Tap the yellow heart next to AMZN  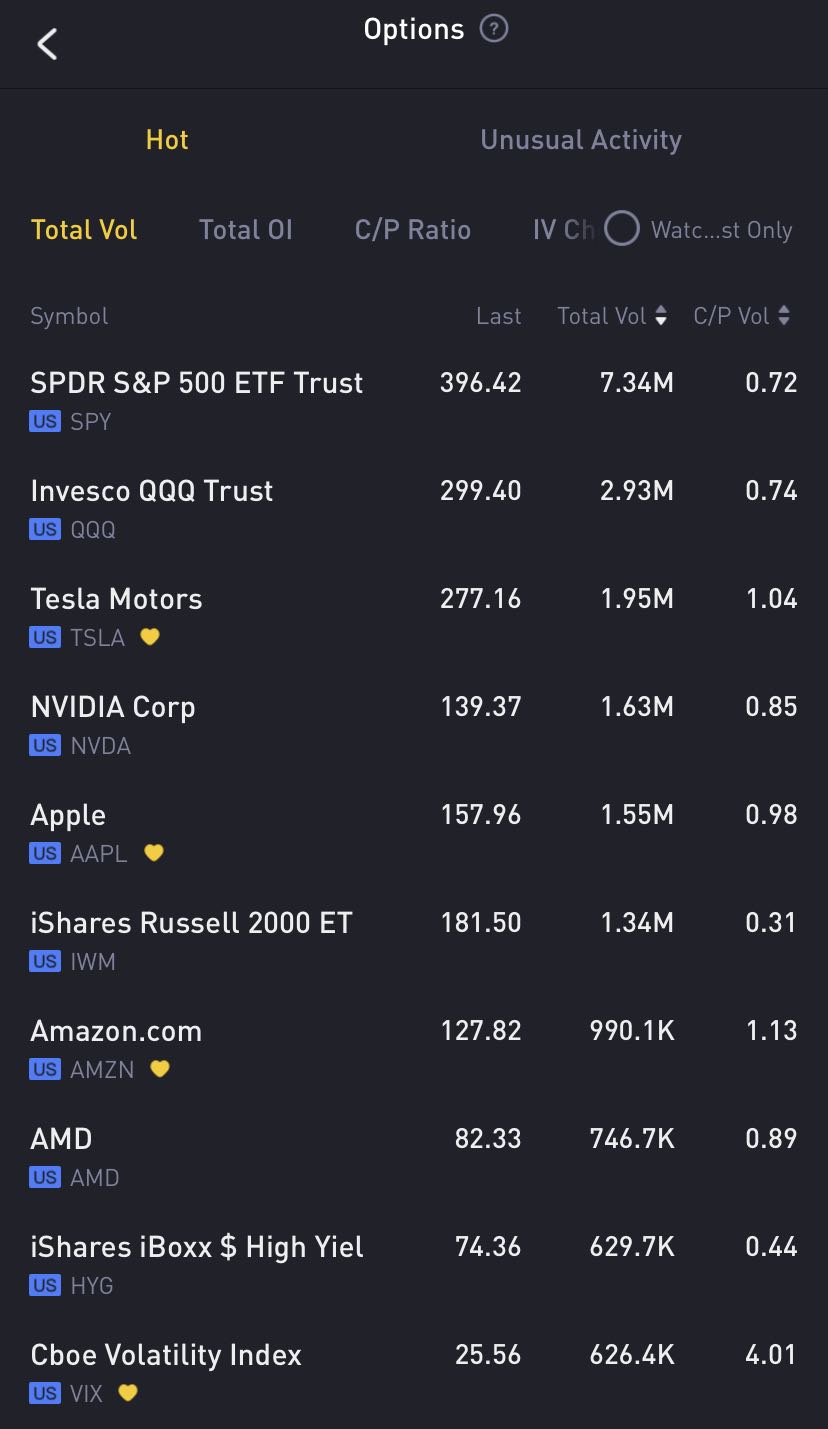[159, 1068]
